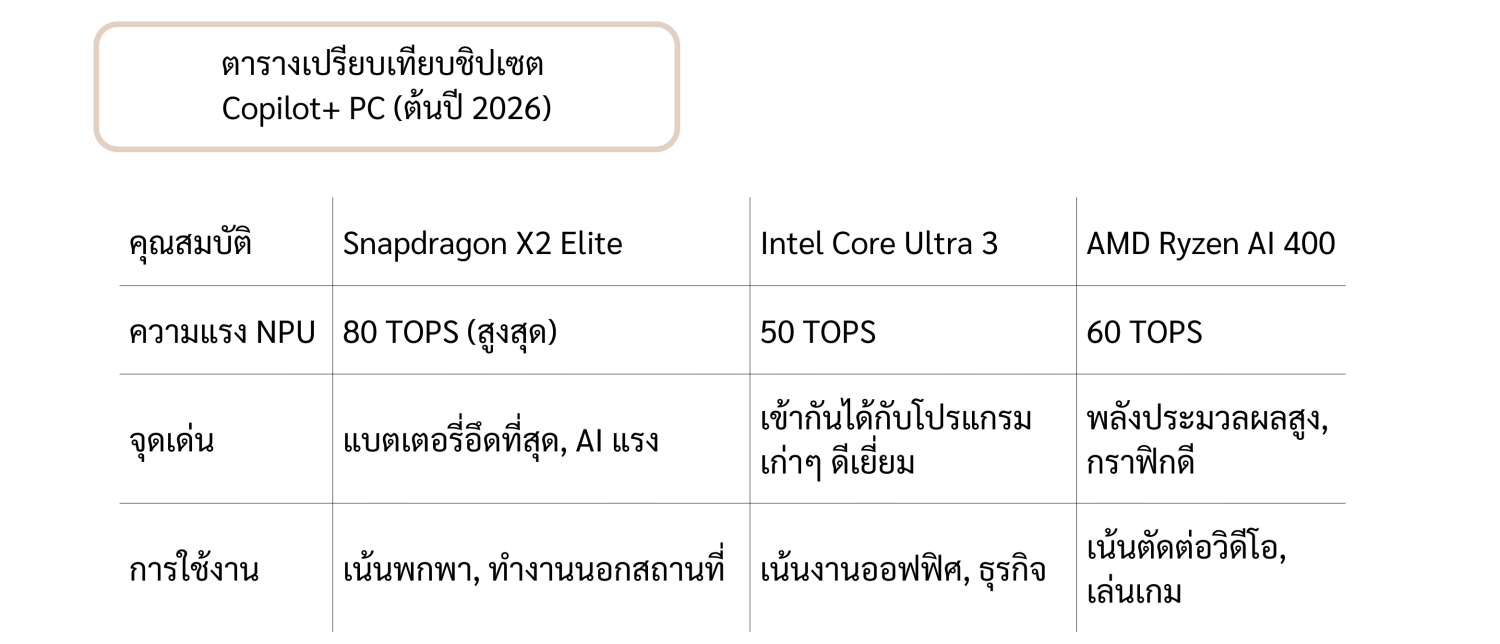1500x644 pixels.
Task: Click the (สูงสุด) note beside 80 TOPS
Action: [x=511, y=332]
